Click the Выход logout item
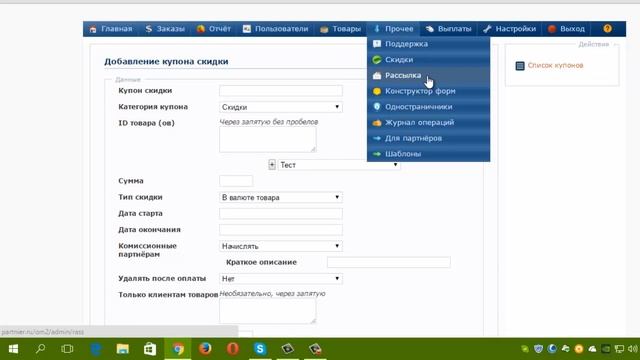The width and height of the screenshot is (640, 360). click(x=567, y=29)
